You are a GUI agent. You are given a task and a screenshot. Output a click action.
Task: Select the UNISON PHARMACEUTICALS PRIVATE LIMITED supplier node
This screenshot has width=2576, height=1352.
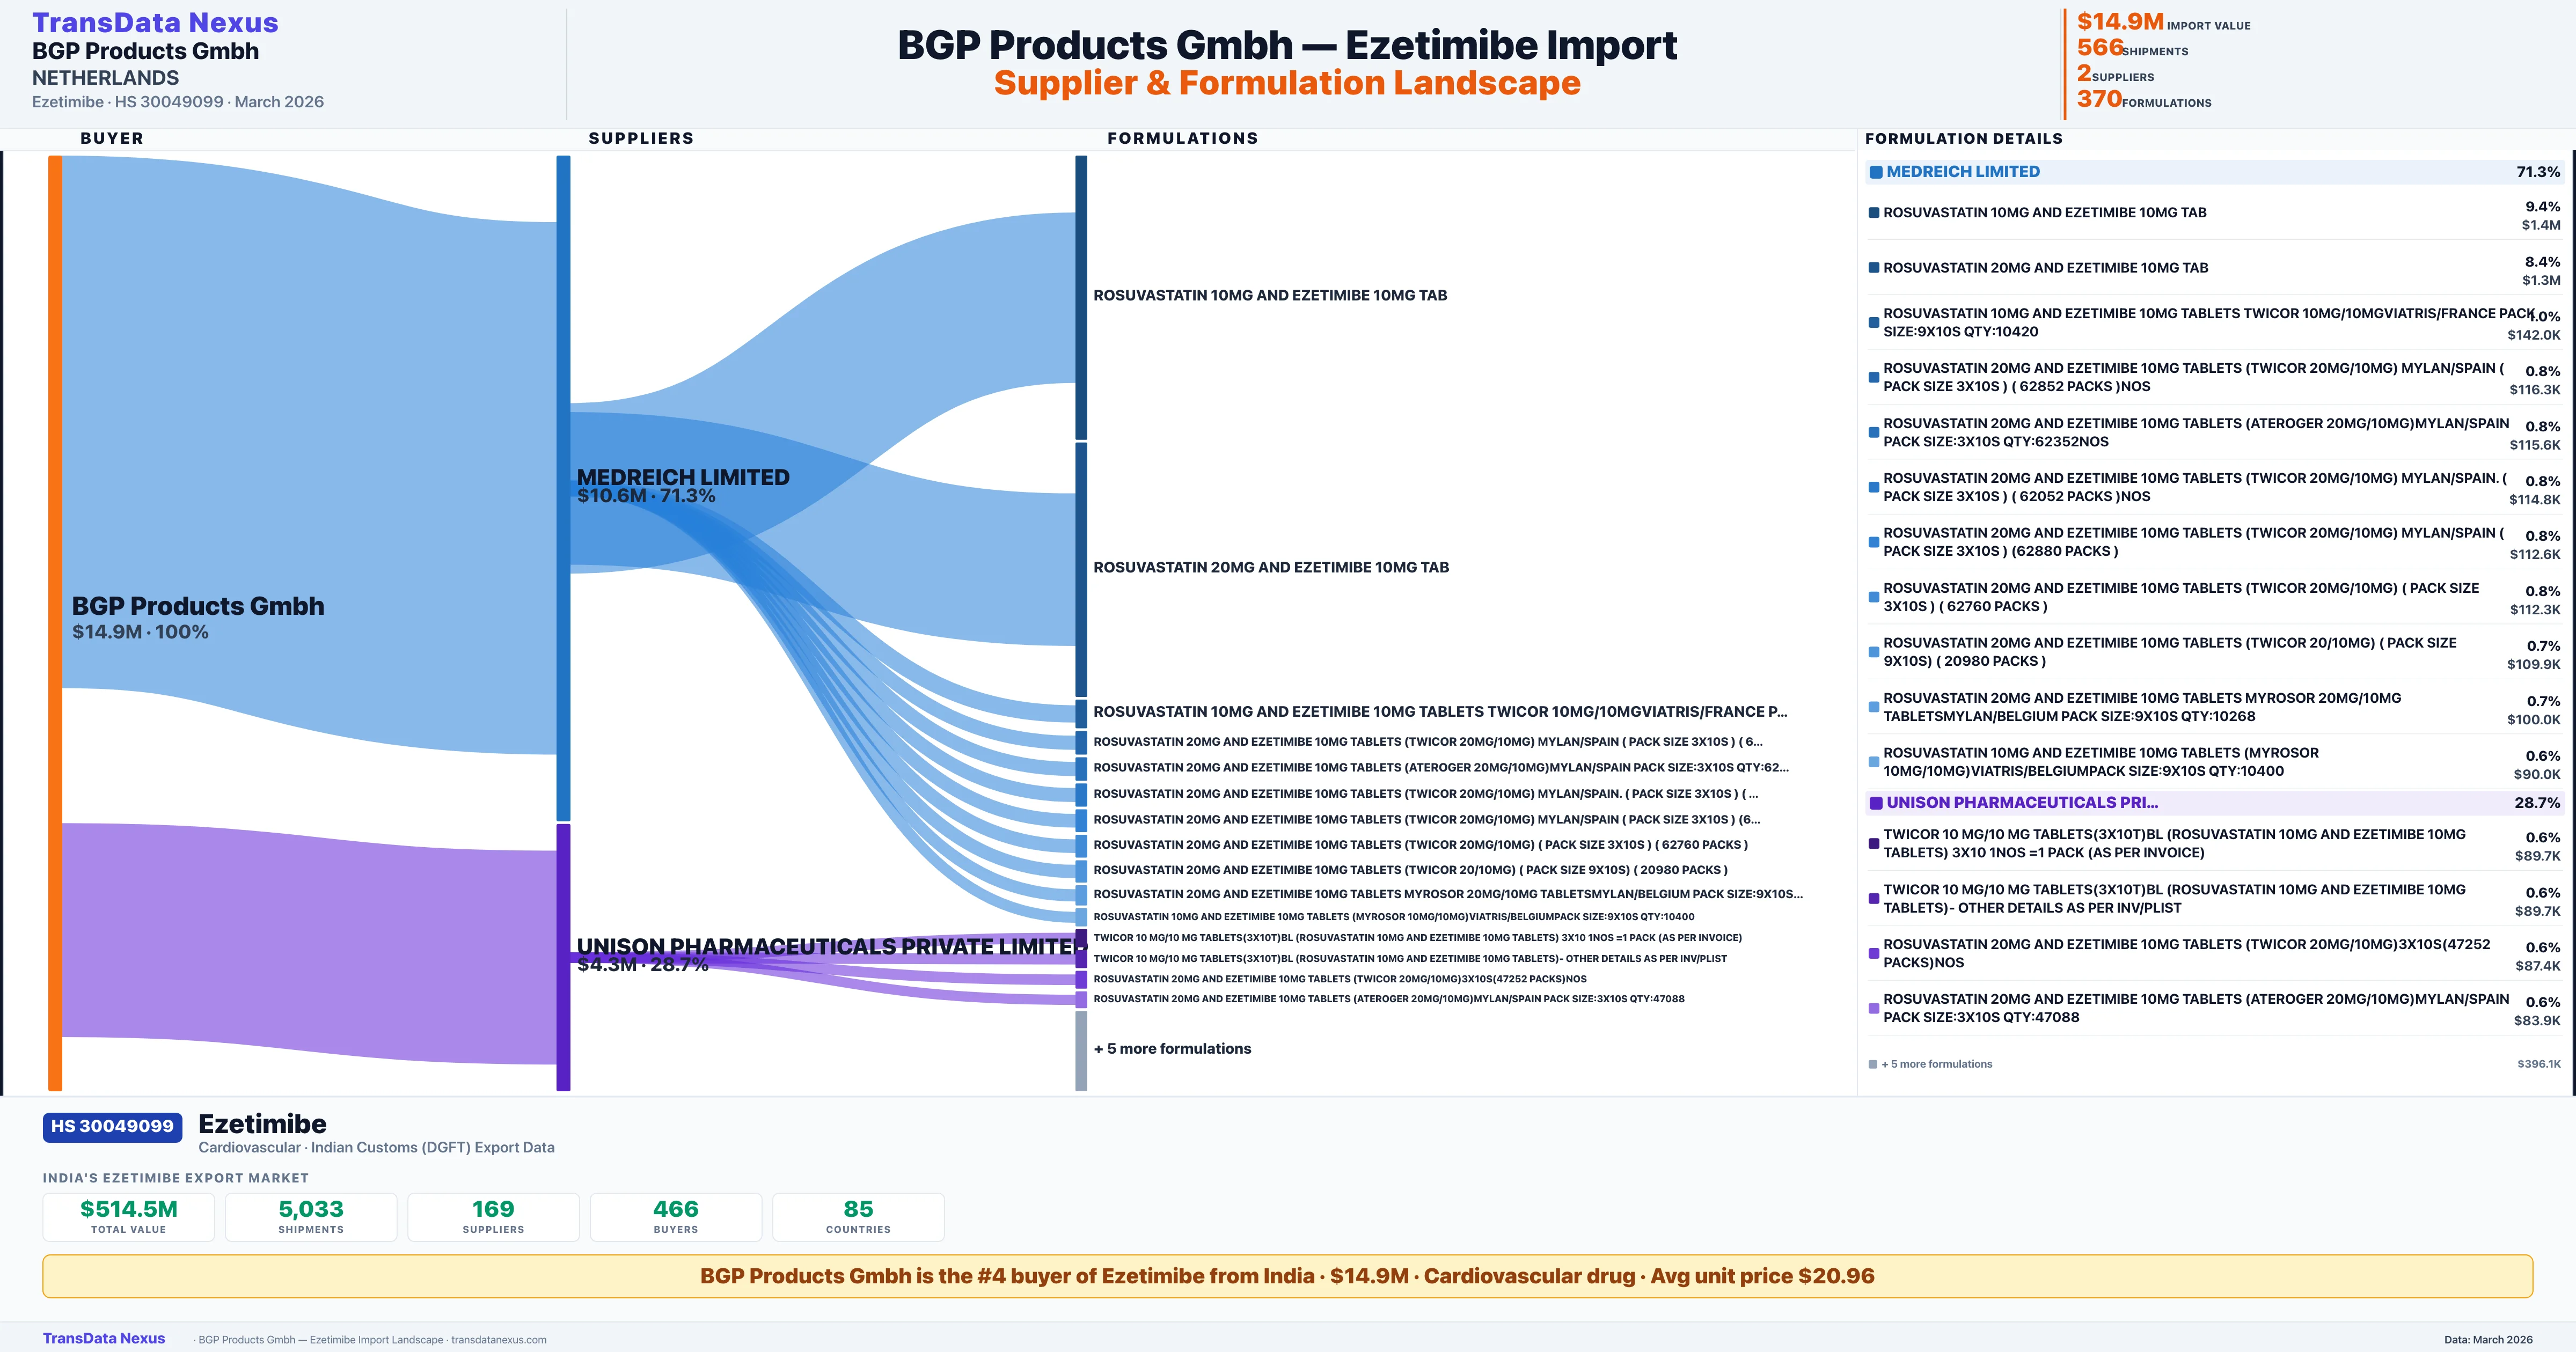coord(563,956)
